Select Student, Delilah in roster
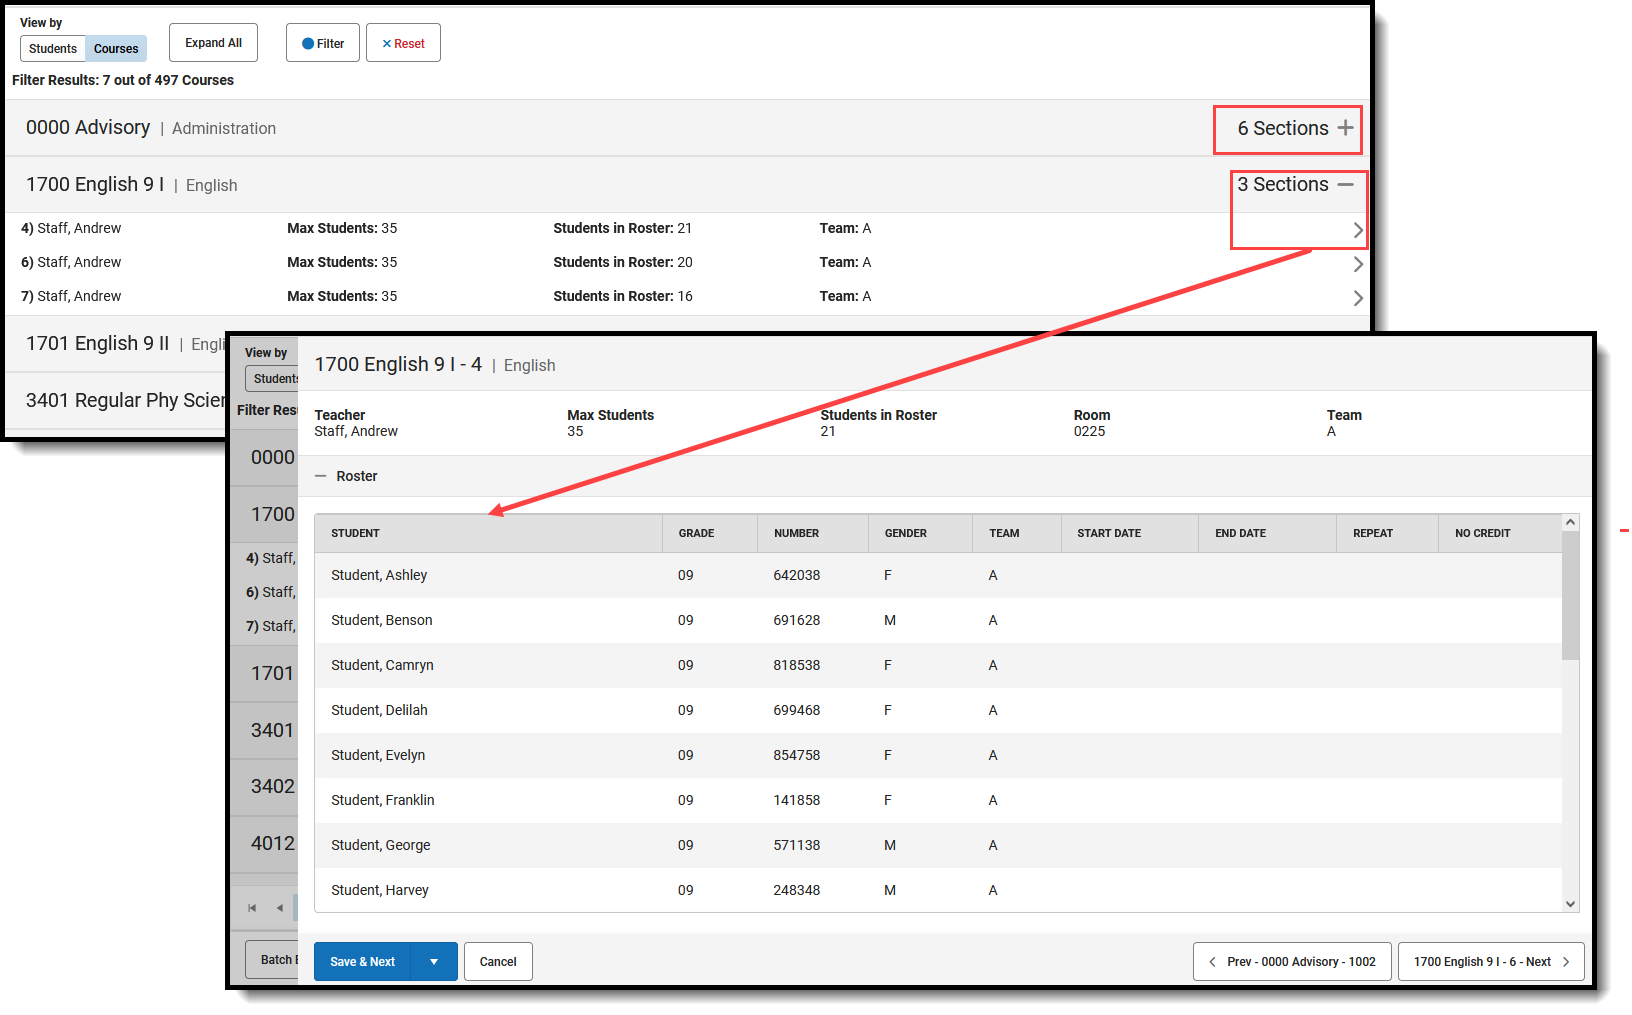This screenshot has height=1015, width=1632. point(379,710)
